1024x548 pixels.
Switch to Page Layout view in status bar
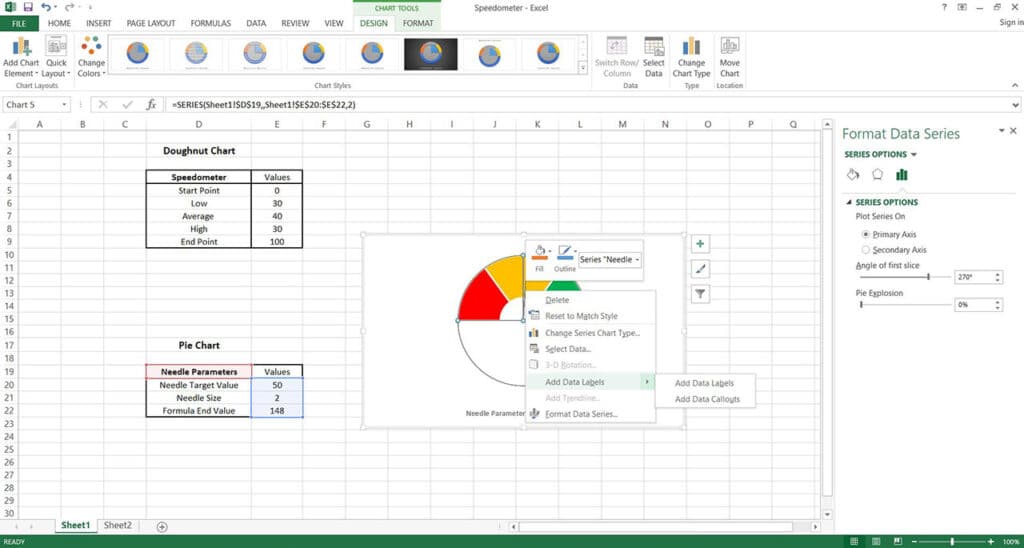pos(876,541)
